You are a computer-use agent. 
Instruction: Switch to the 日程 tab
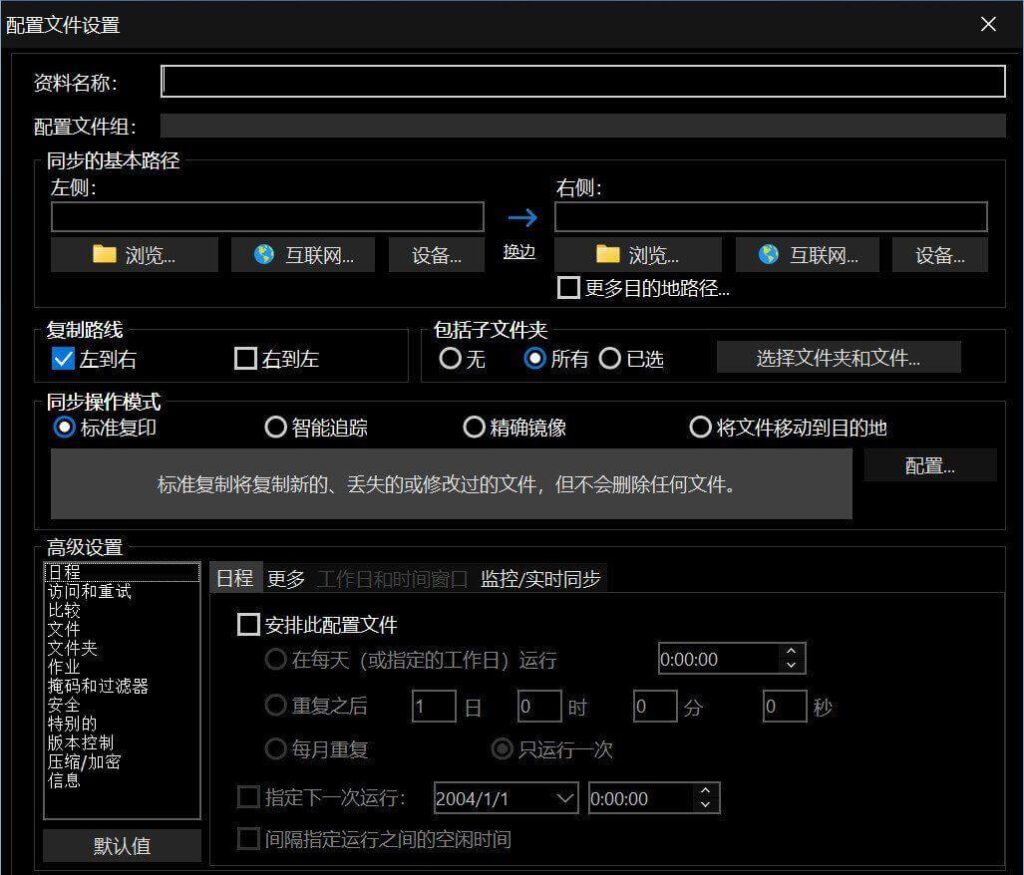[235, 578]
